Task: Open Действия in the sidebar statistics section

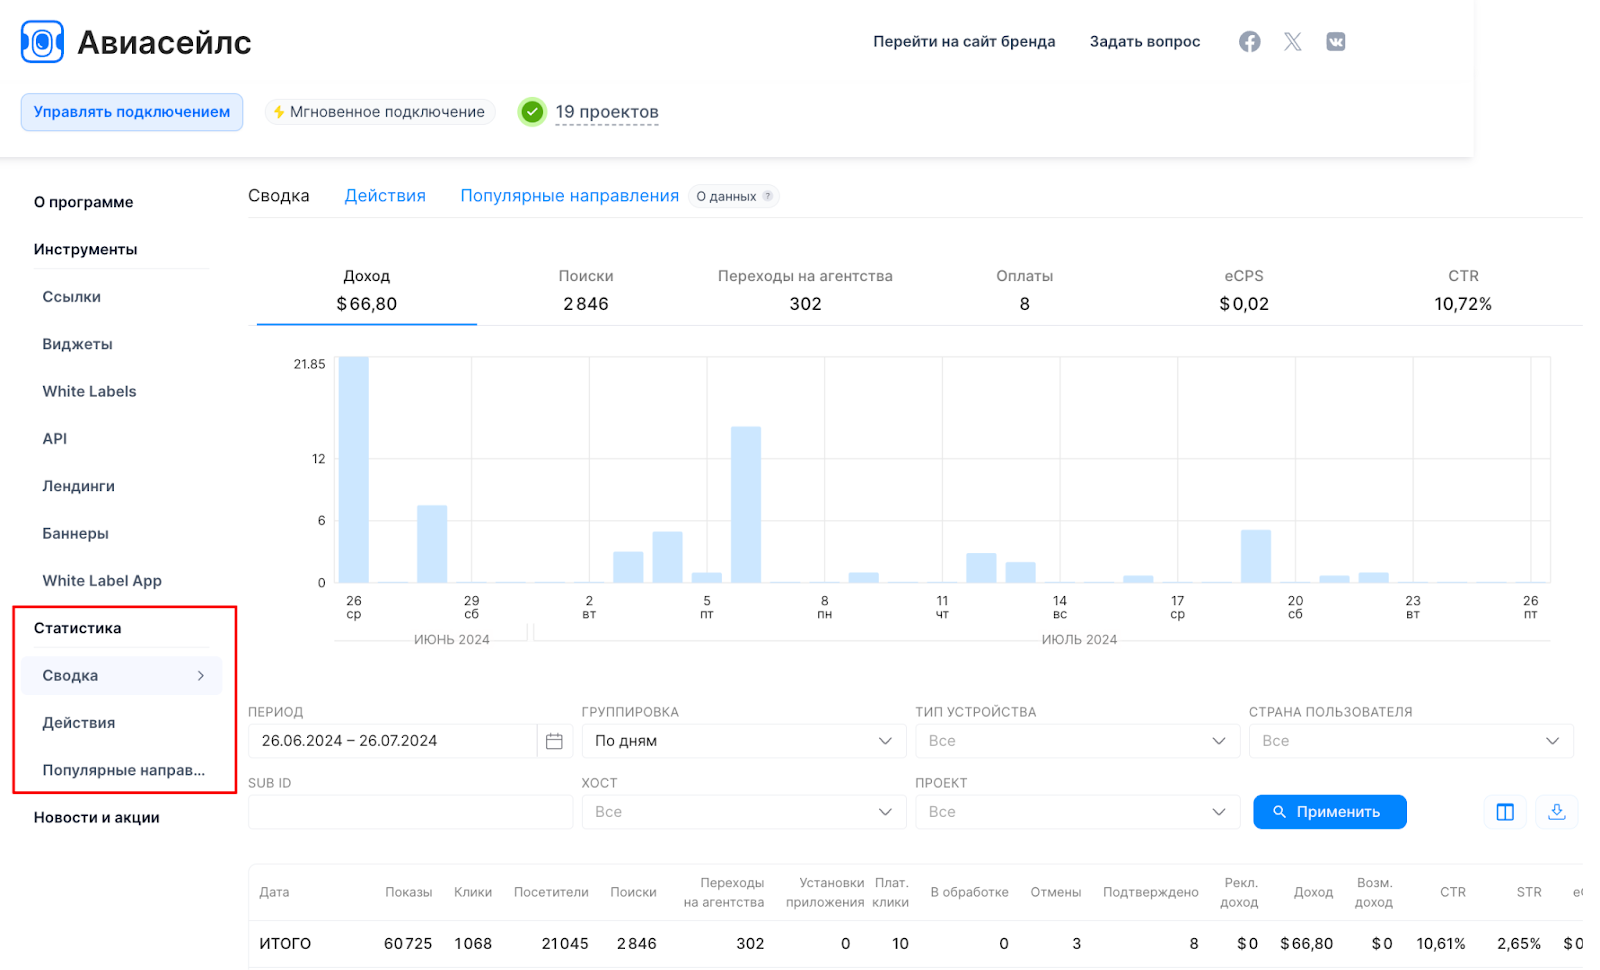Action: coord(79,723)
